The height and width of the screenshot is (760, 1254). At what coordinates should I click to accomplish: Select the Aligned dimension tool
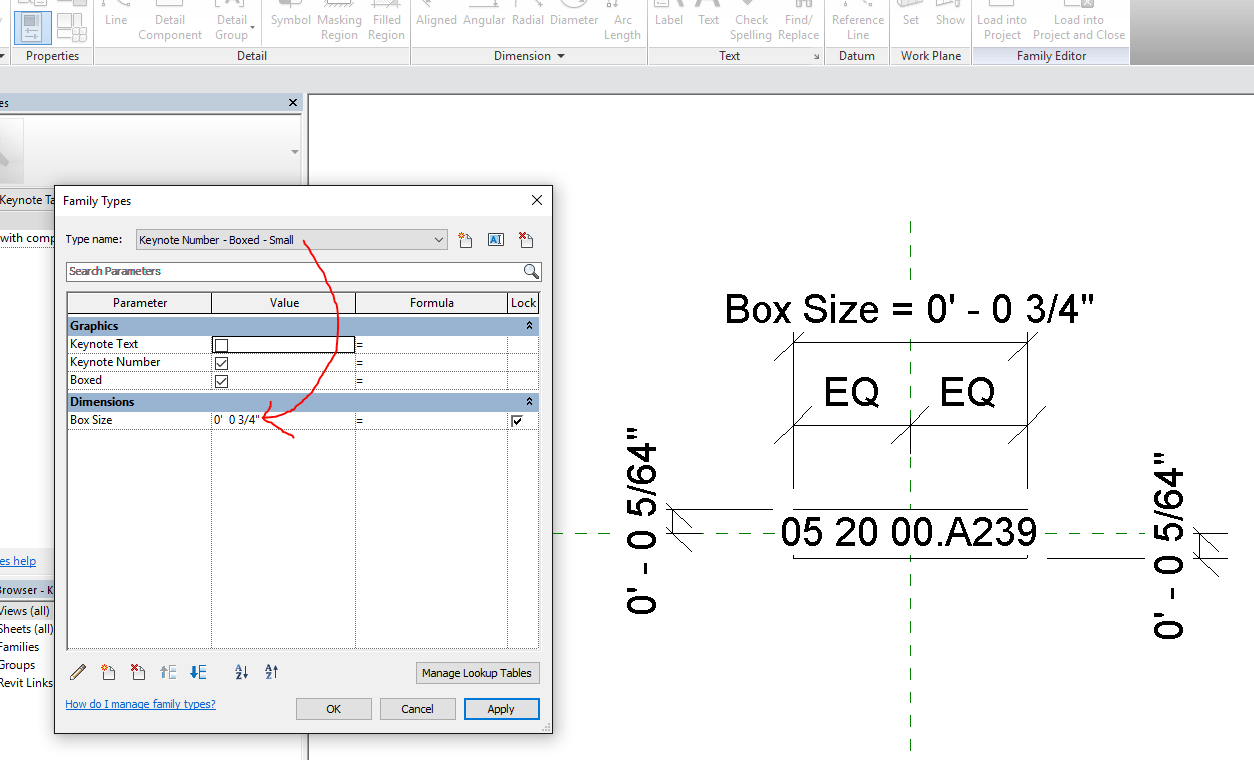(x=436, y=20)
